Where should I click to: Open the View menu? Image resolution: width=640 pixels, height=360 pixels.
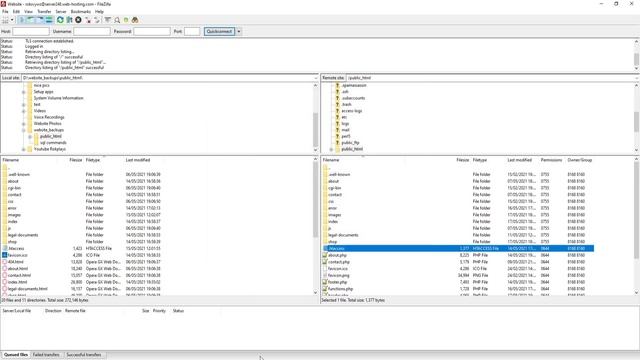tap(29, 12)
